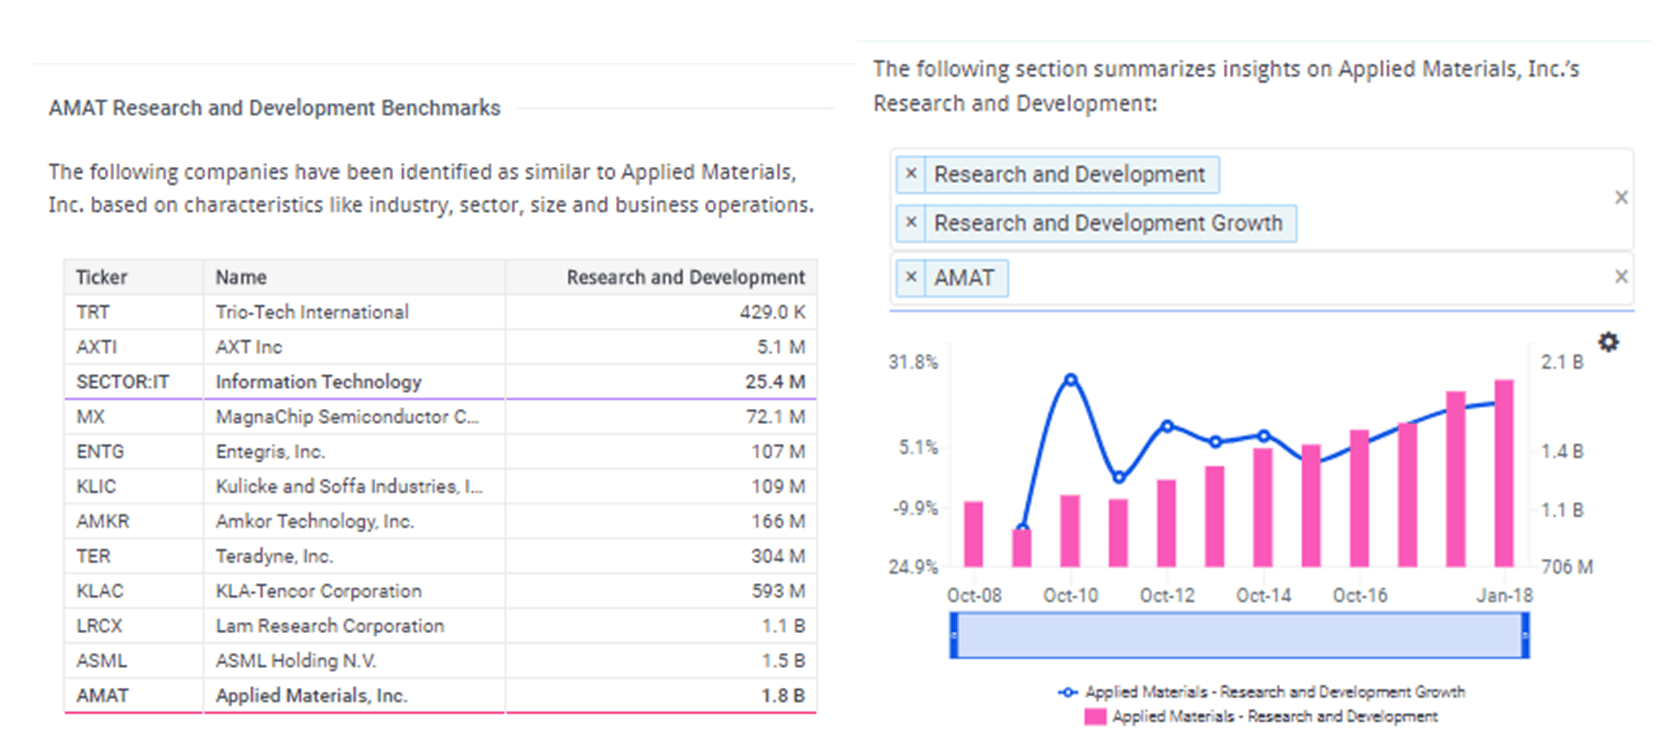Remove the Research and Development metric tag
The width and height of the screenshot is (1672, 750).
point(911,174)
